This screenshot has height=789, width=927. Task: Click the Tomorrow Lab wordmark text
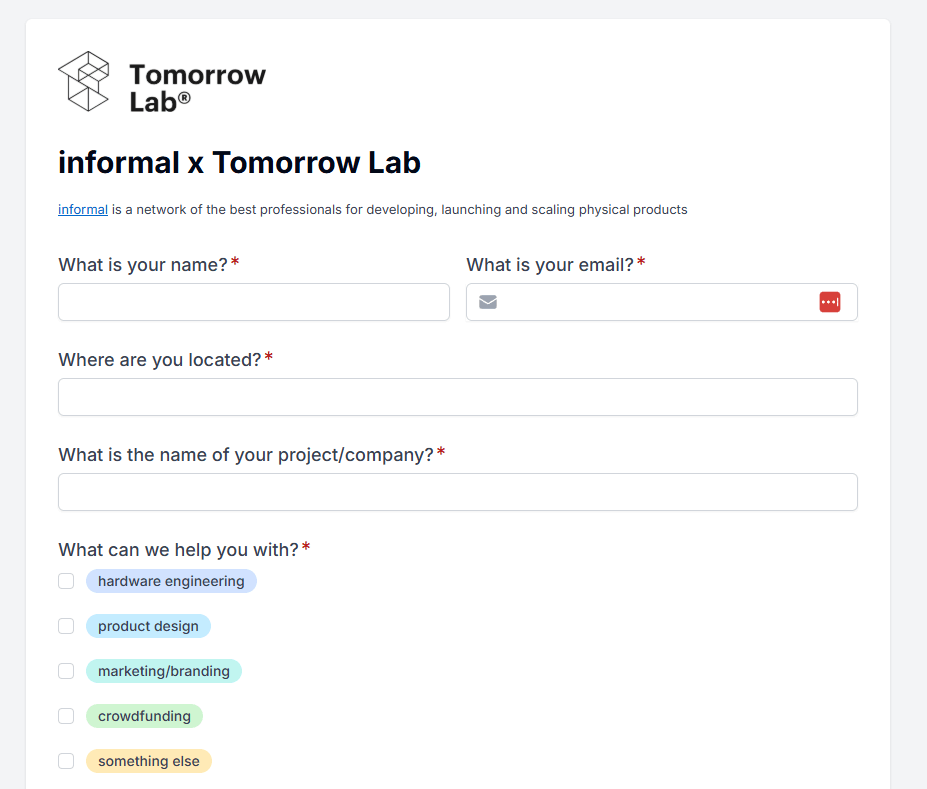pos(197,87)
